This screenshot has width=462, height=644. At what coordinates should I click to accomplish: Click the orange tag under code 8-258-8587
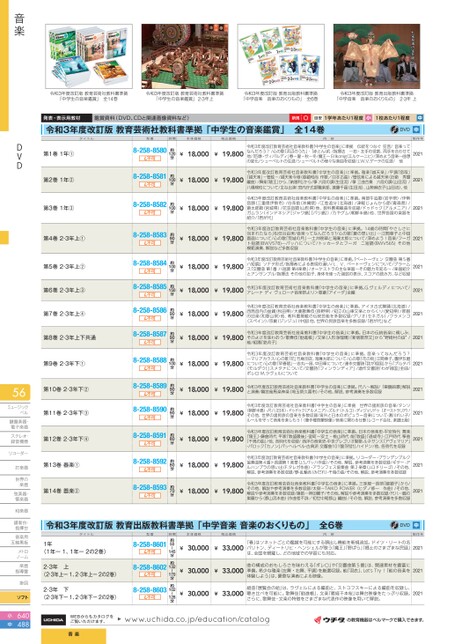point(149,342)
